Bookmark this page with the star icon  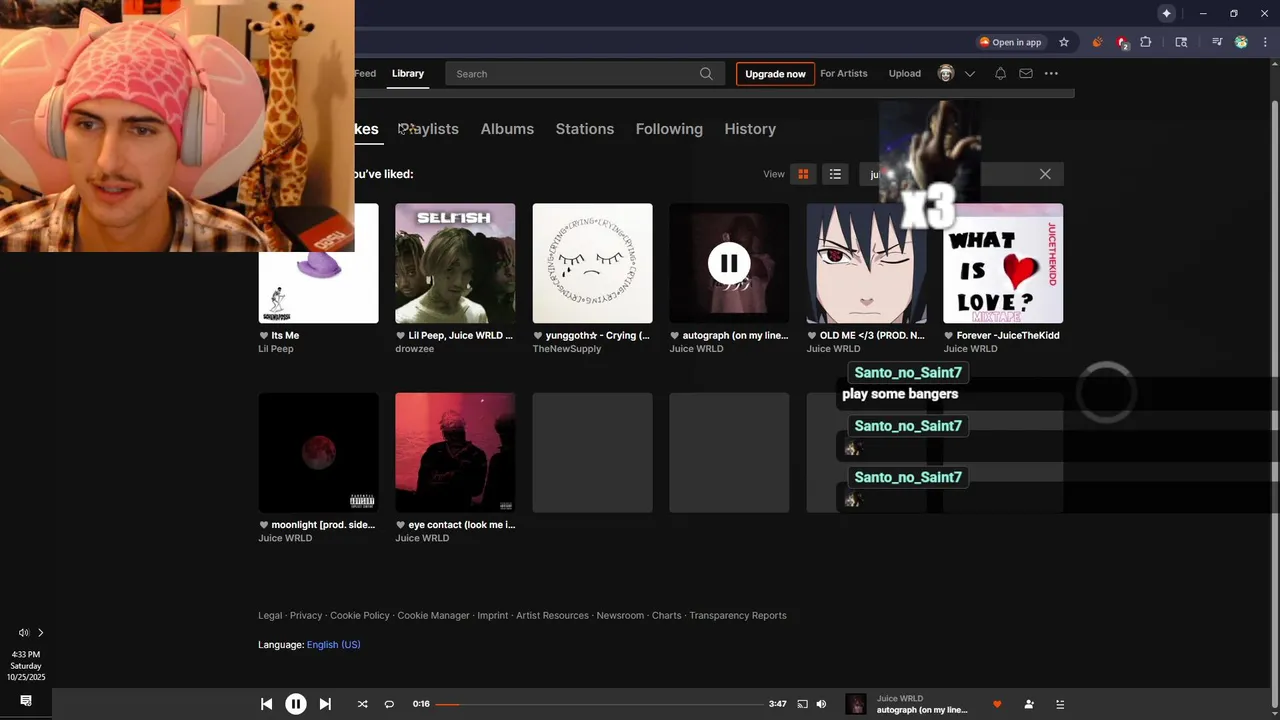point(1064,42)
